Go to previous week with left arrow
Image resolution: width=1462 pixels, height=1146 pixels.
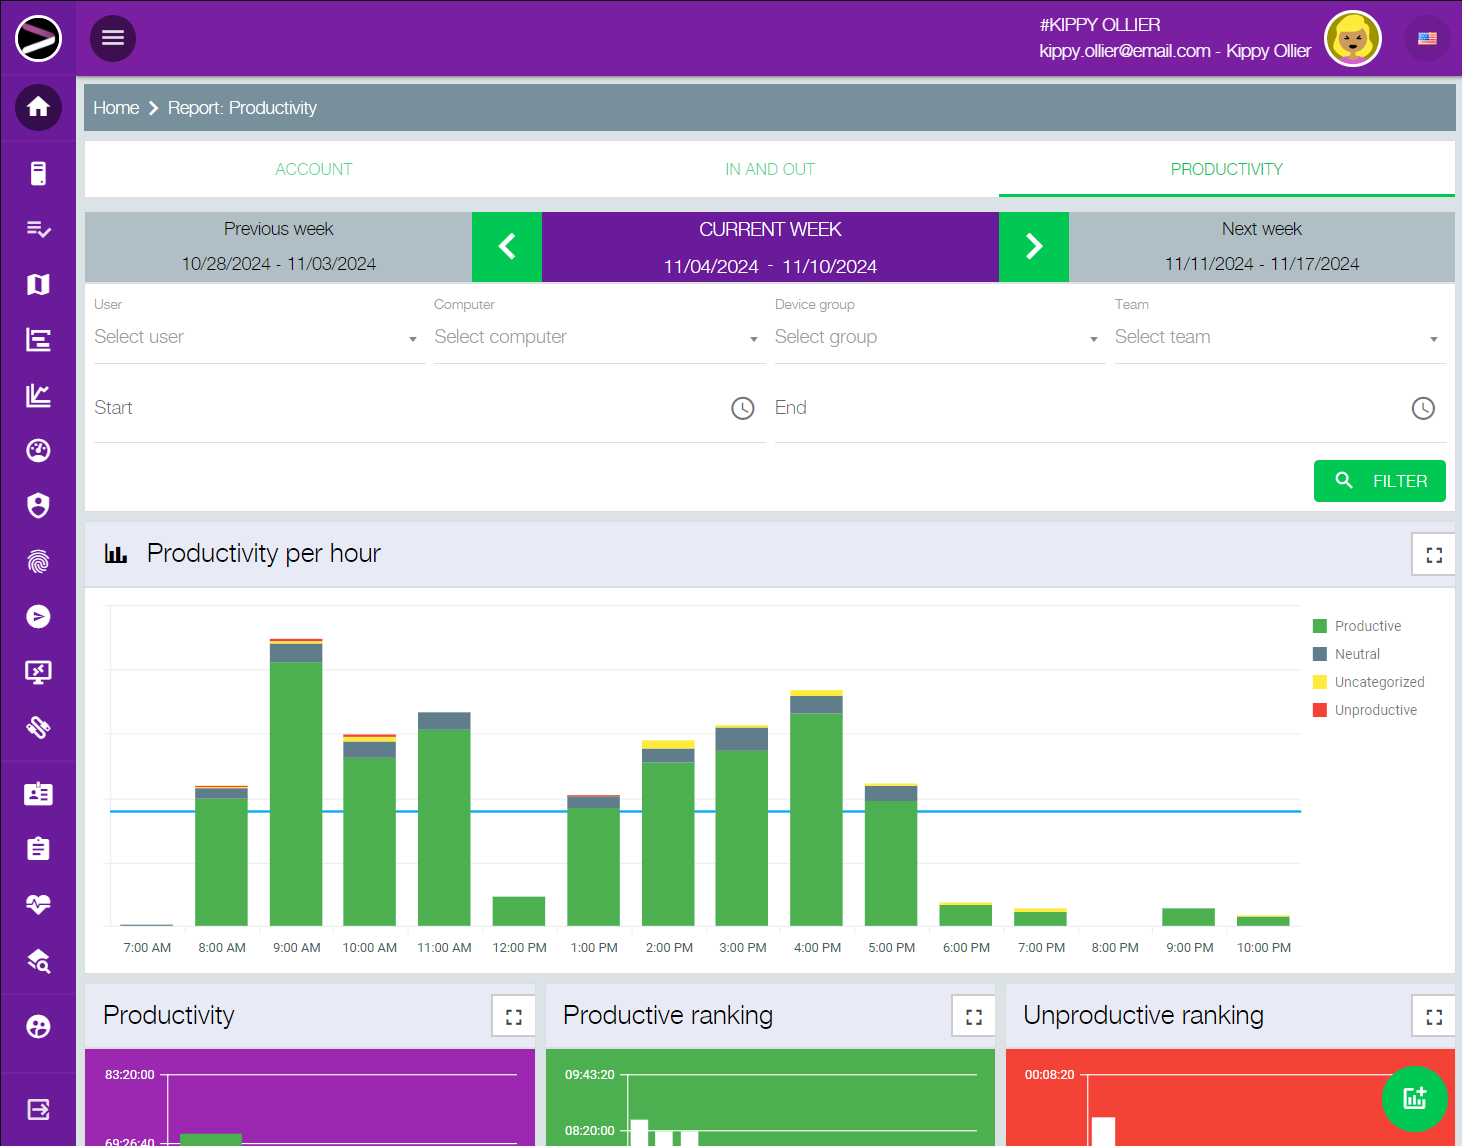(x=507, y=247)
